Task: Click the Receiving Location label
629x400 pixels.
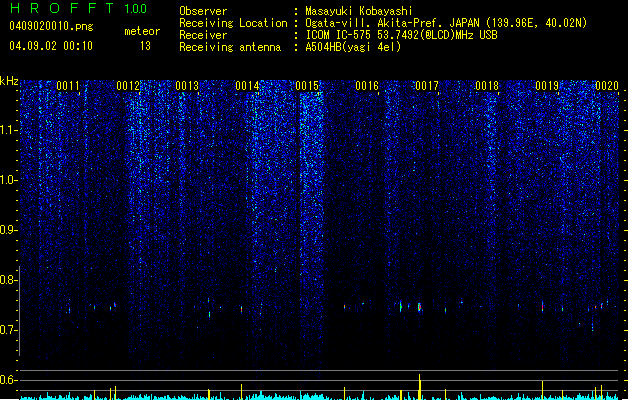Action: (x=233, y=23)
